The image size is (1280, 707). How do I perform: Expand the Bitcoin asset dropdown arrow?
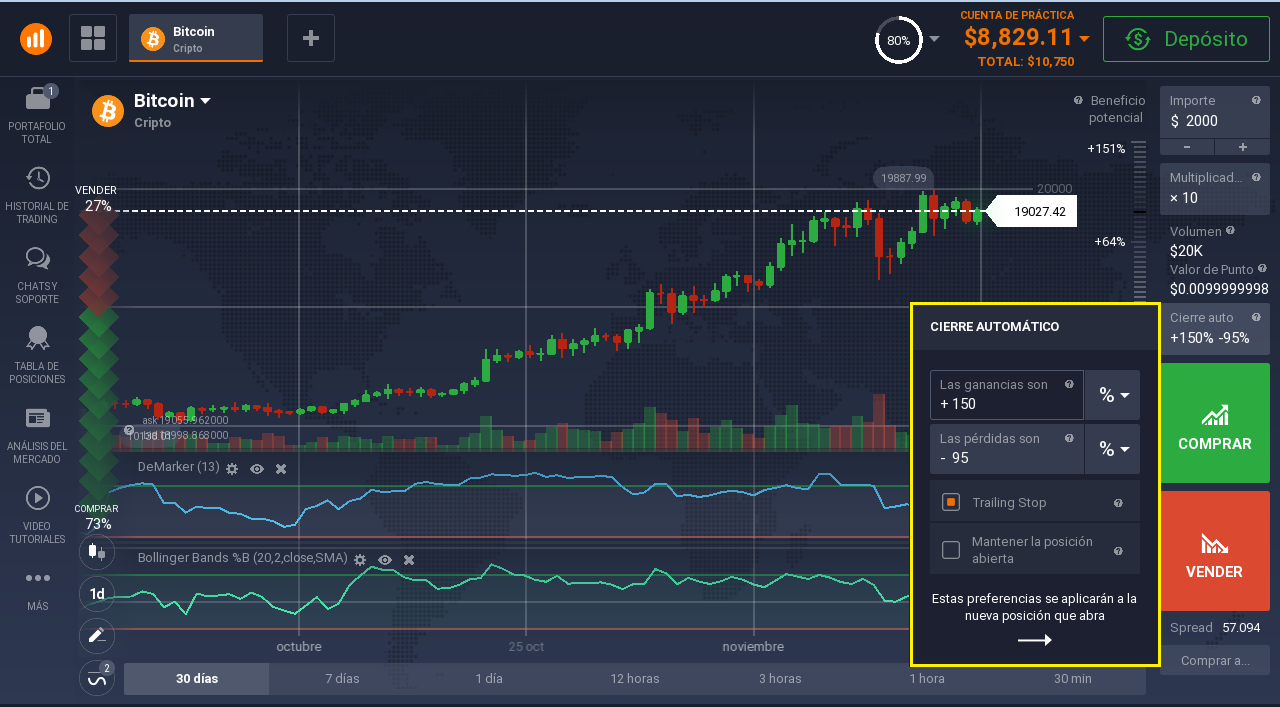205,101
